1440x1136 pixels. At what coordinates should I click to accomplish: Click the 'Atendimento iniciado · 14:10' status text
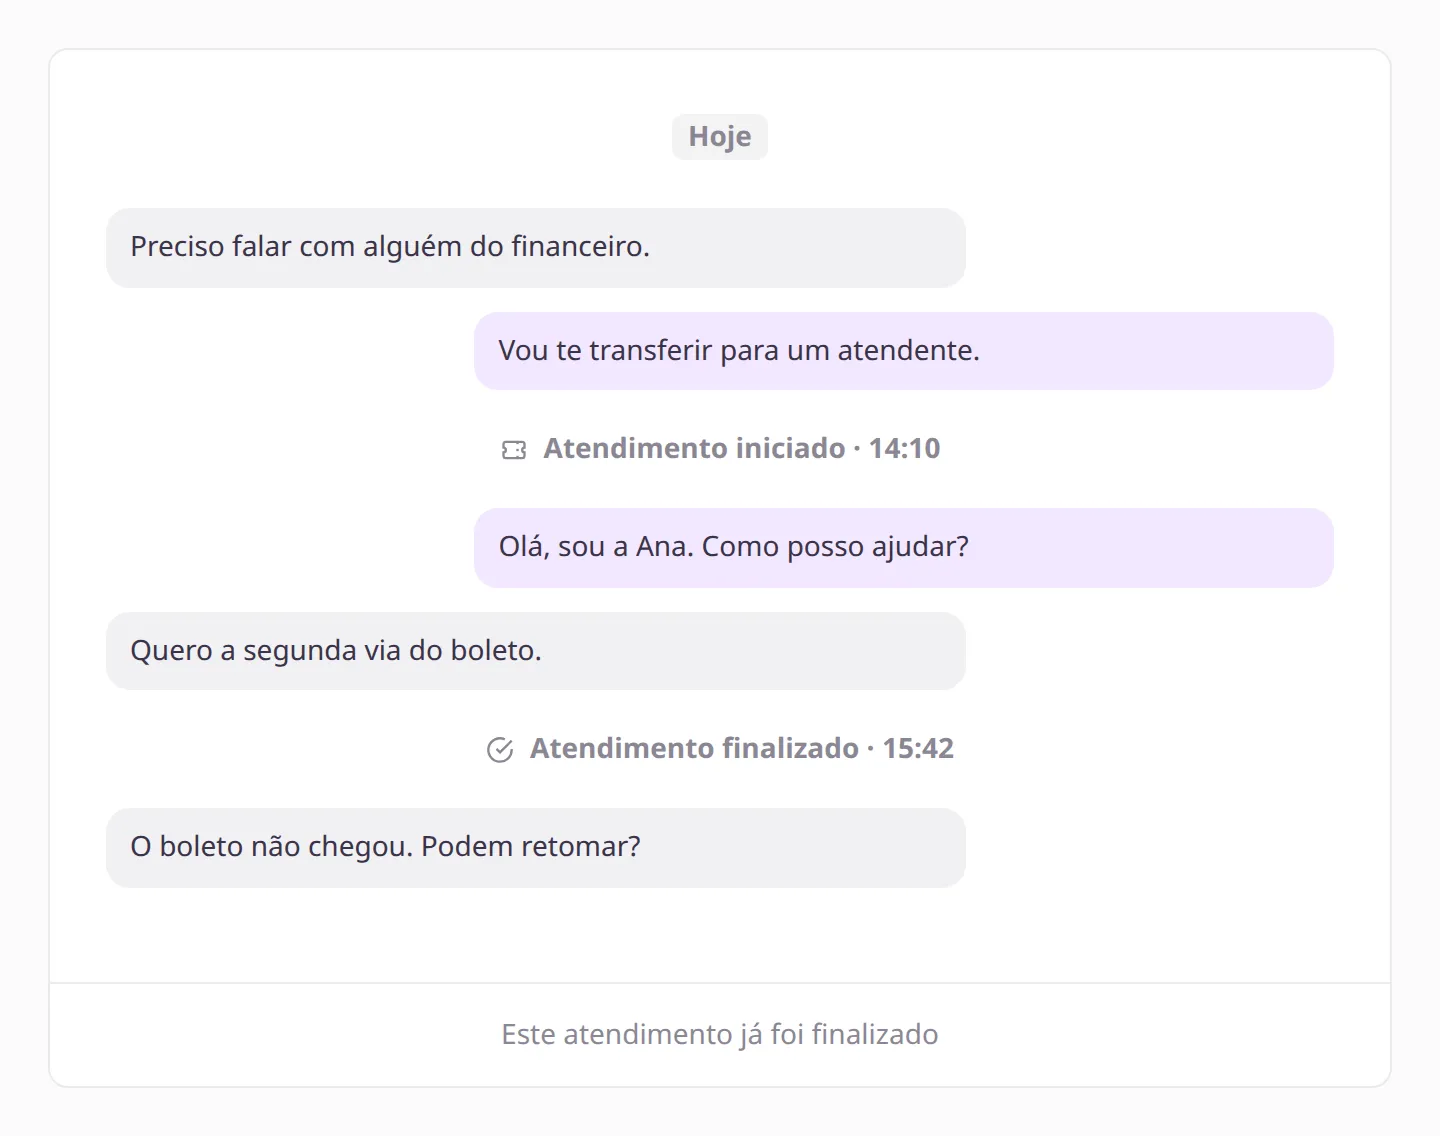pyautogui.click(x=742, y=449)
